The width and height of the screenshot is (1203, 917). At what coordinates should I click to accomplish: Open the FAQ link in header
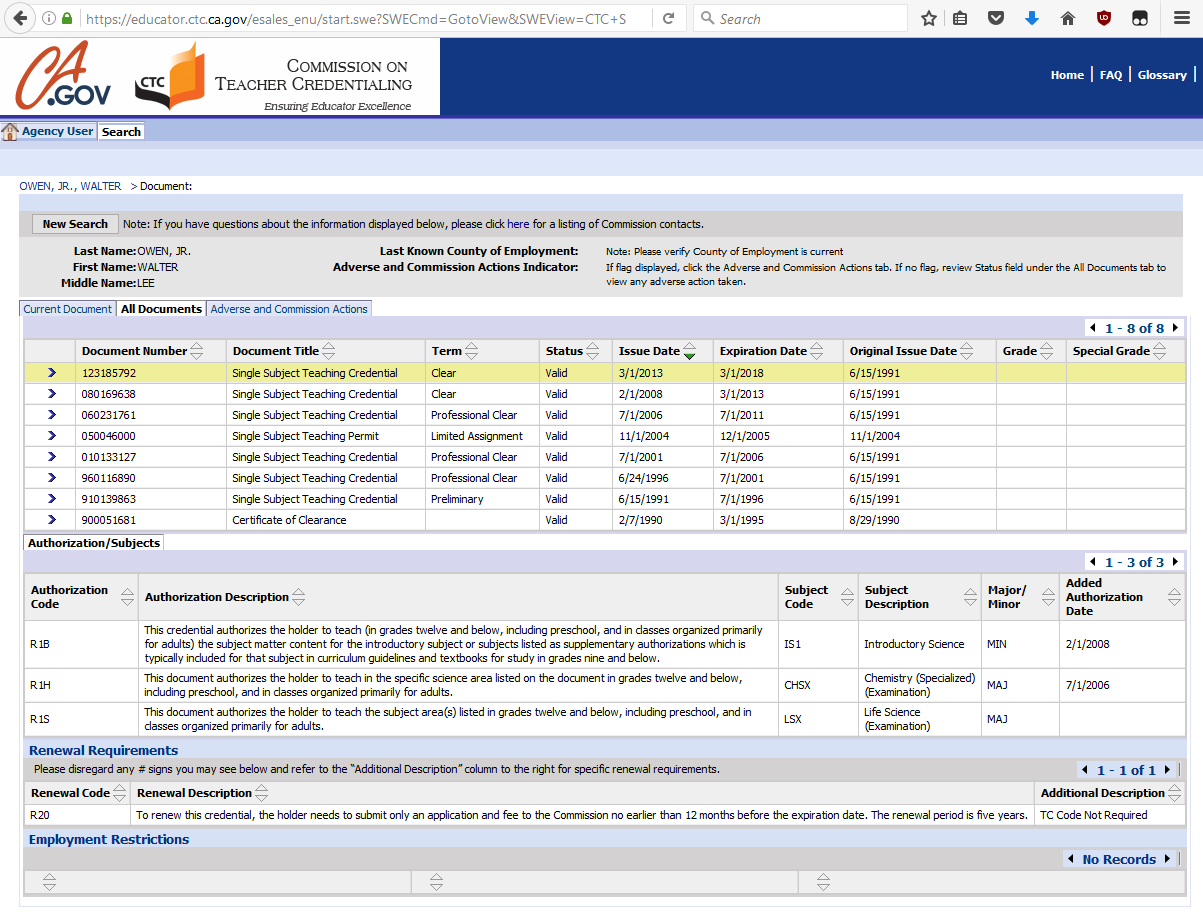point(1111,75)
